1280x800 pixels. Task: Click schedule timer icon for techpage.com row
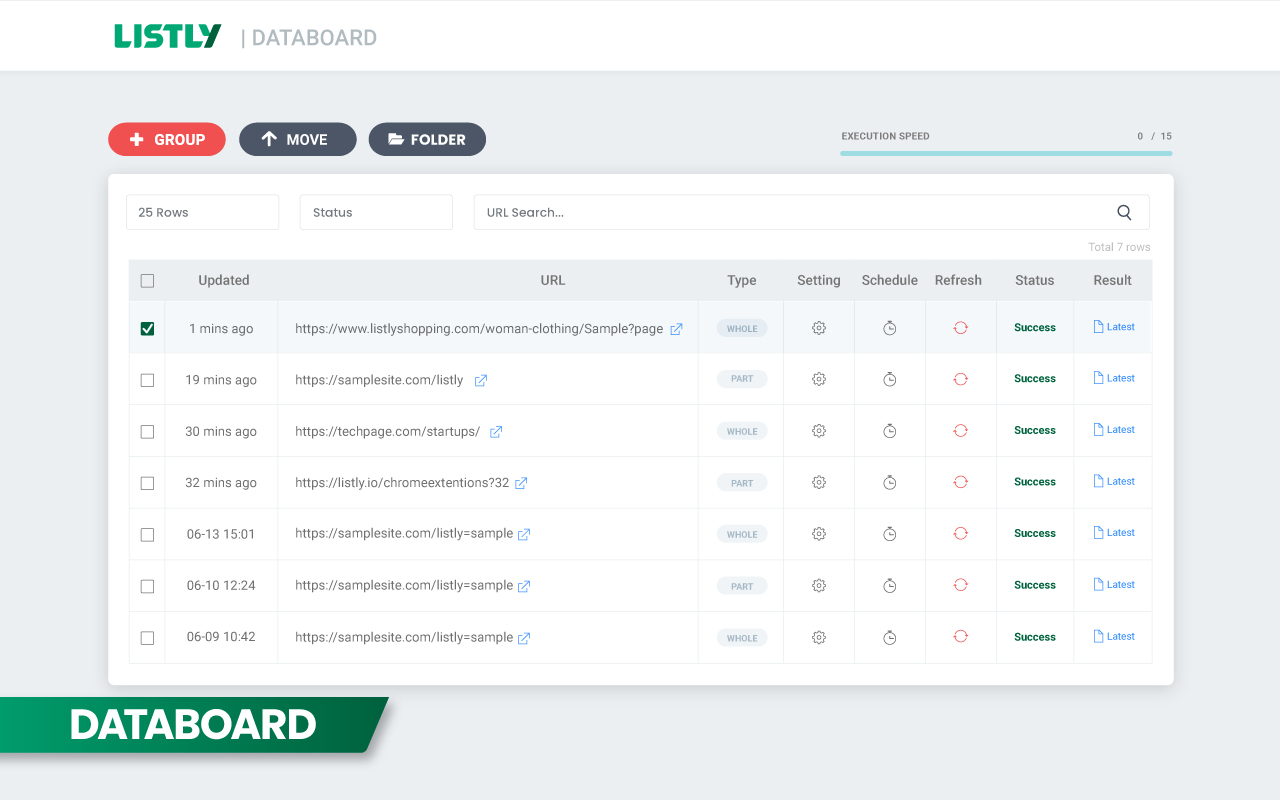pos(889,431)
